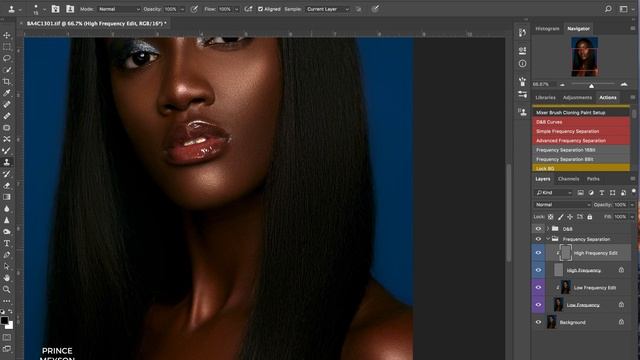This screenshot has height=360, width=640.
Task: Select the Hand tool
Action: (x=7, y=278)
